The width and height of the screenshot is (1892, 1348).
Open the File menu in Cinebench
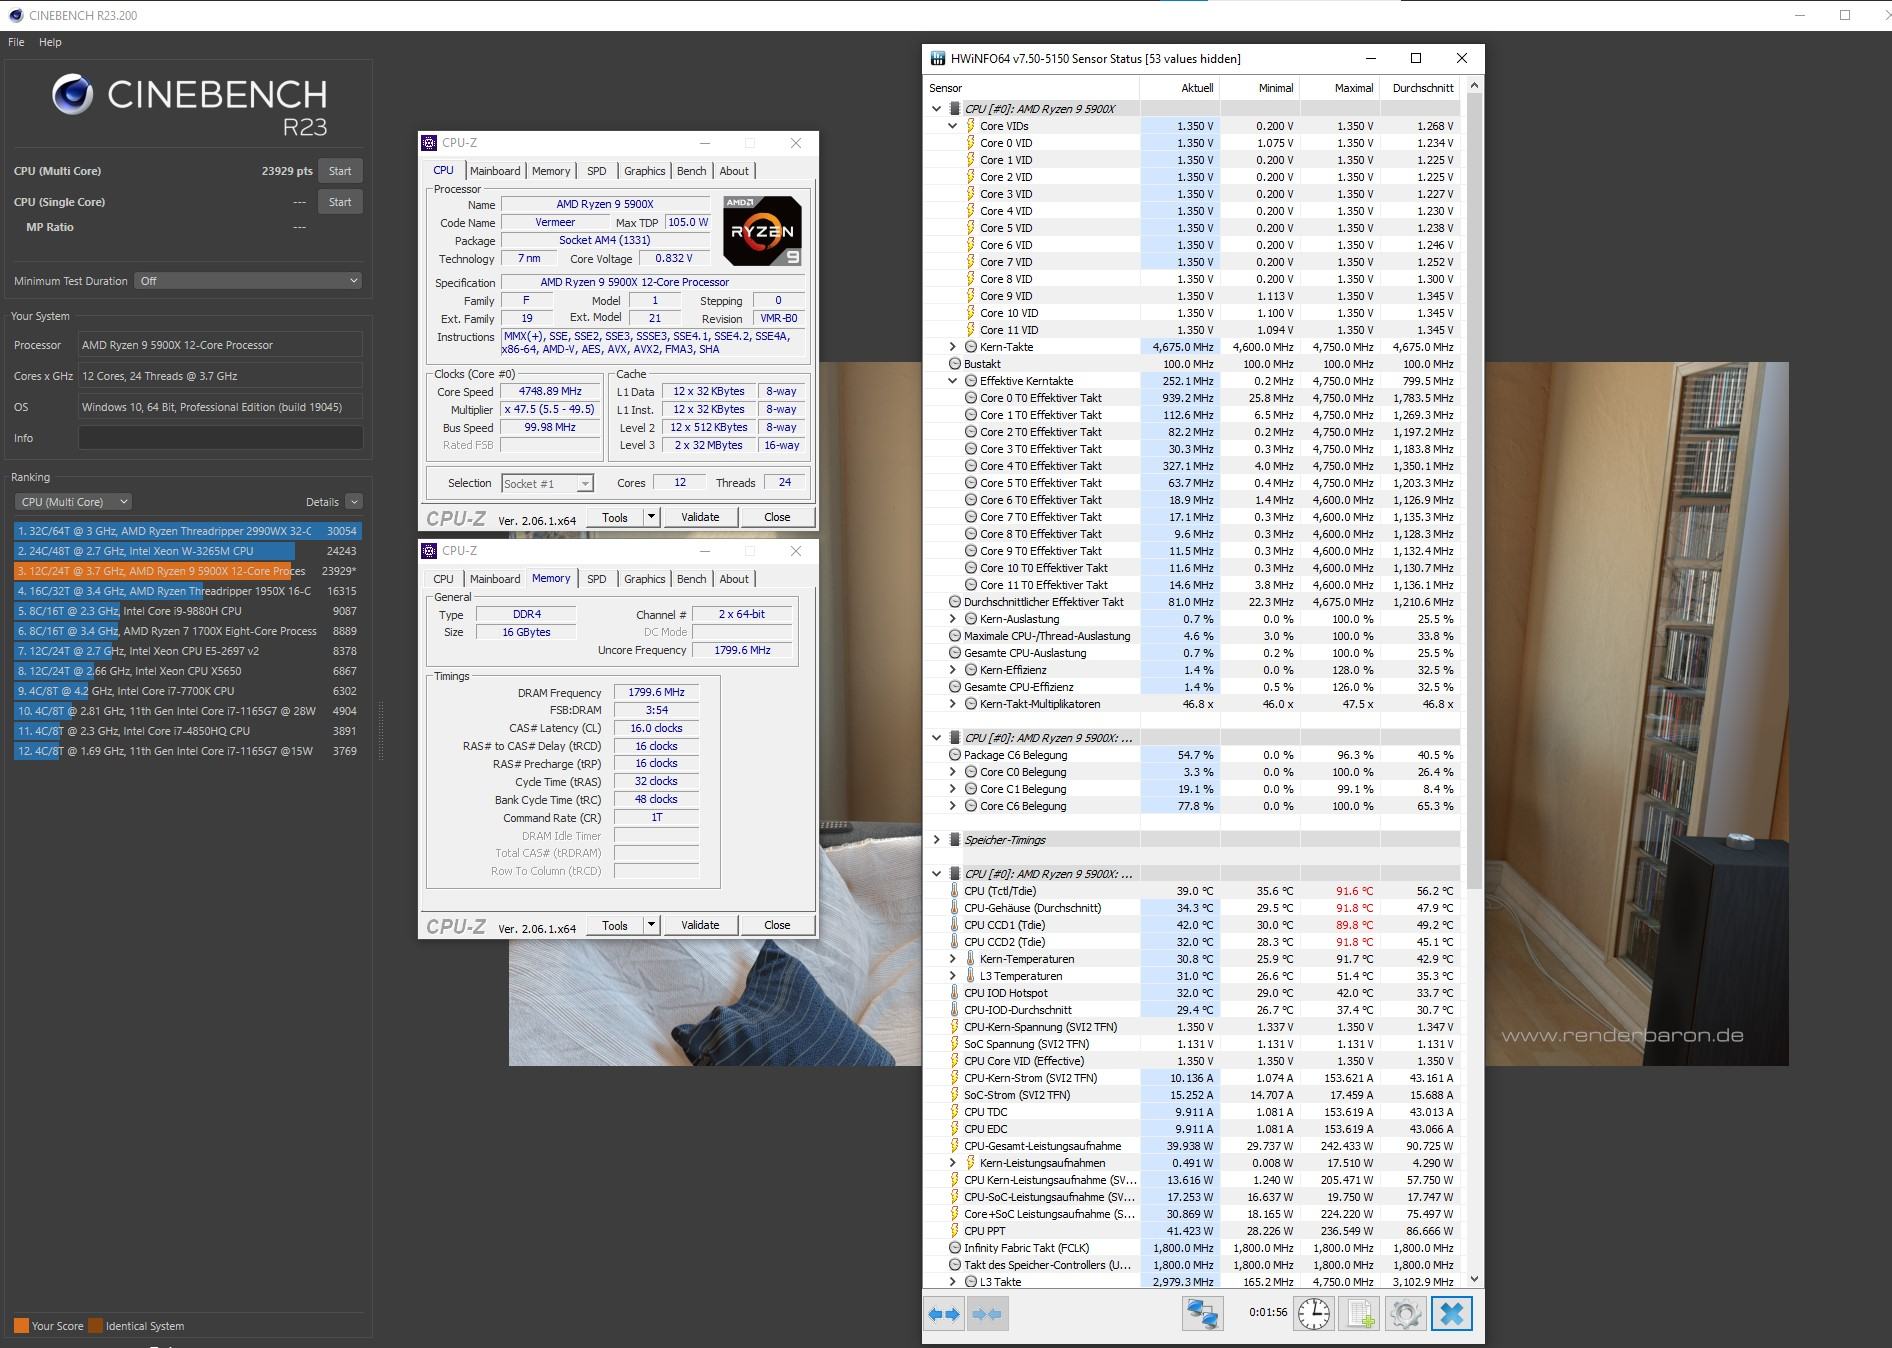point(16,42)
